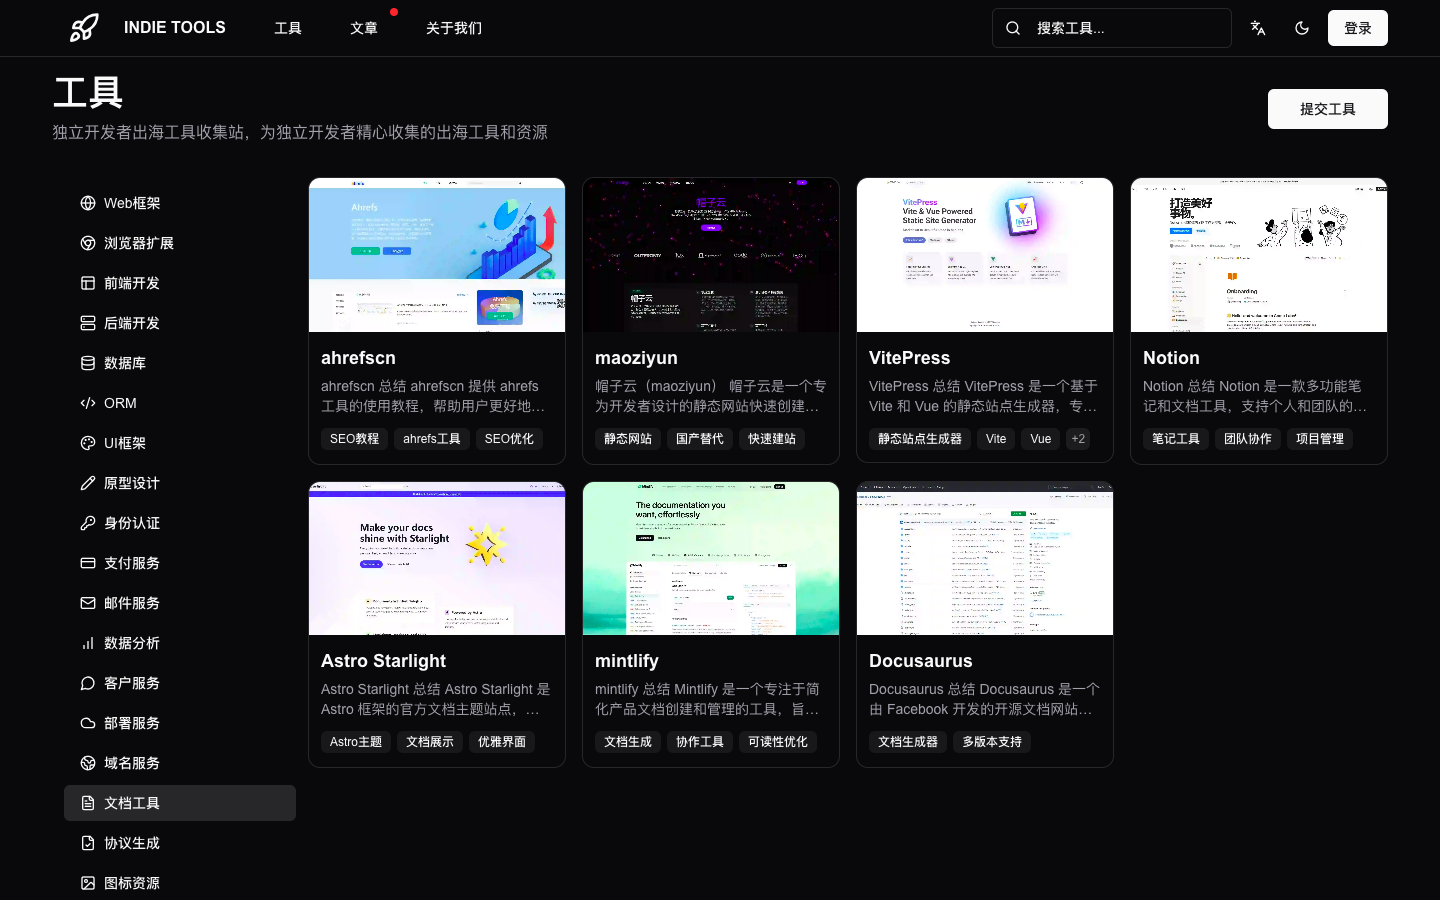Viewport: 1440px width, 900px height.
Task: Click the 国产替代 tag
Action: 700,439
